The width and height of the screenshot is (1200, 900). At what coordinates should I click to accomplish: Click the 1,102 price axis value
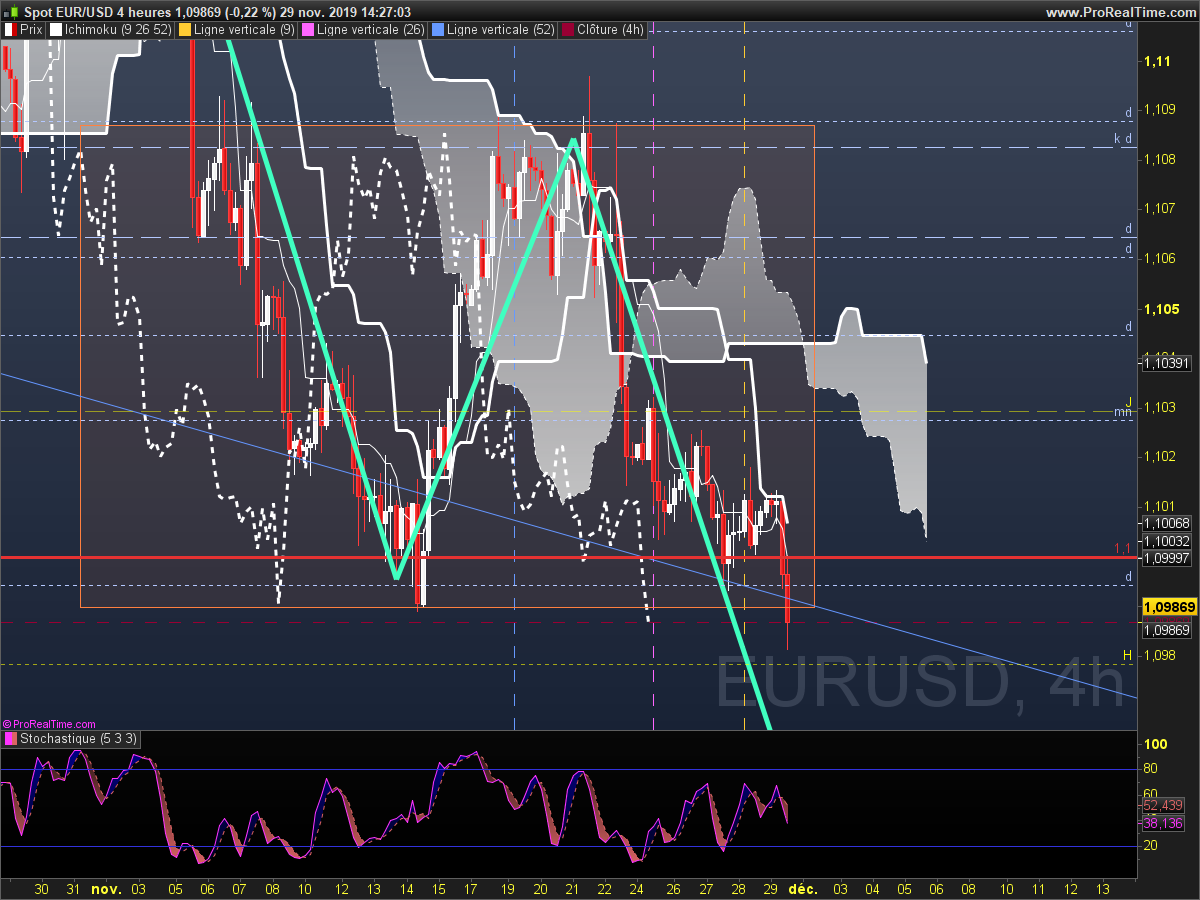coord(1160,457)
